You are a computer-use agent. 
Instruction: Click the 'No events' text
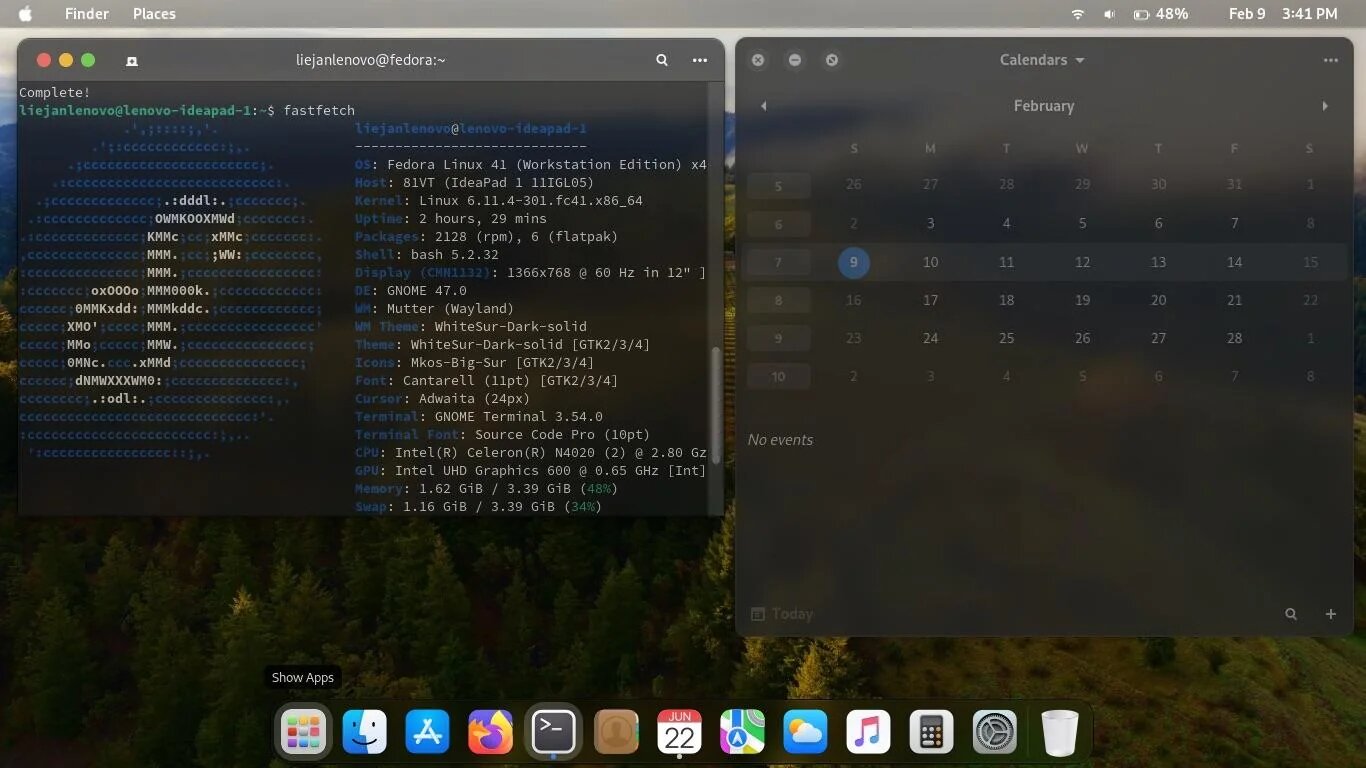click(x=780, y=440)
